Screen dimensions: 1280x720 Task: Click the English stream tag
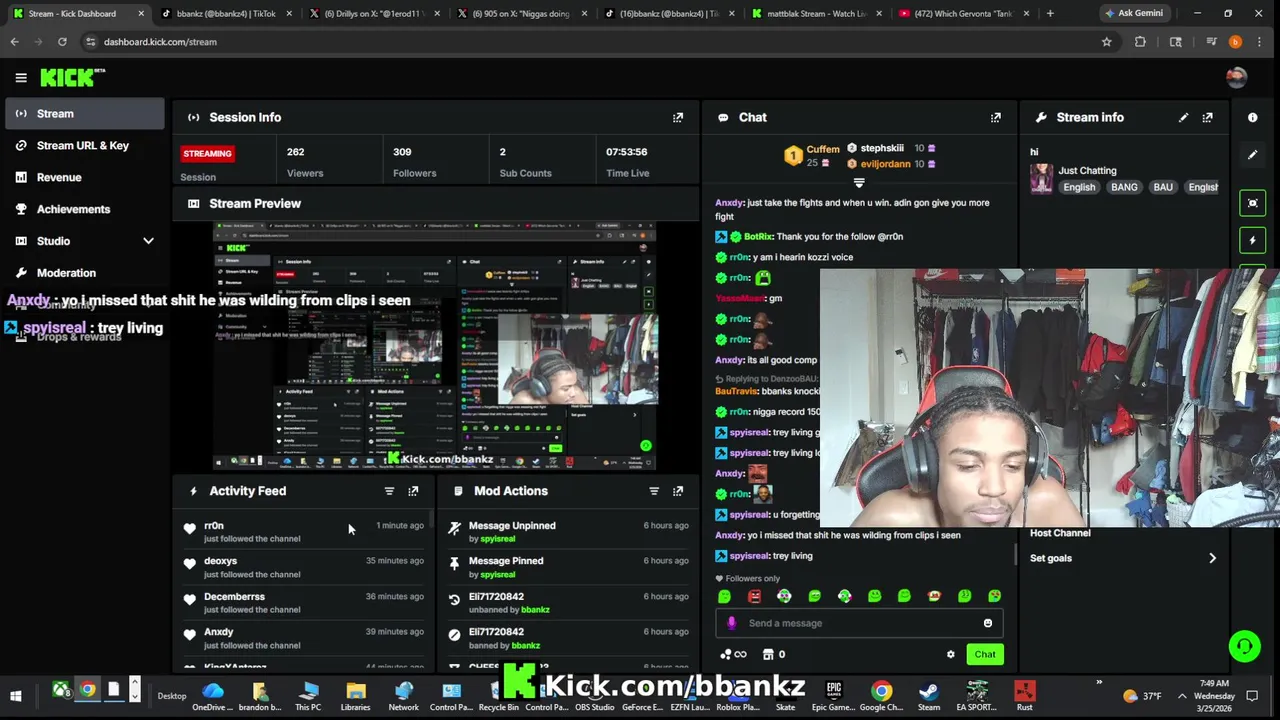[x=1079, y=187]
